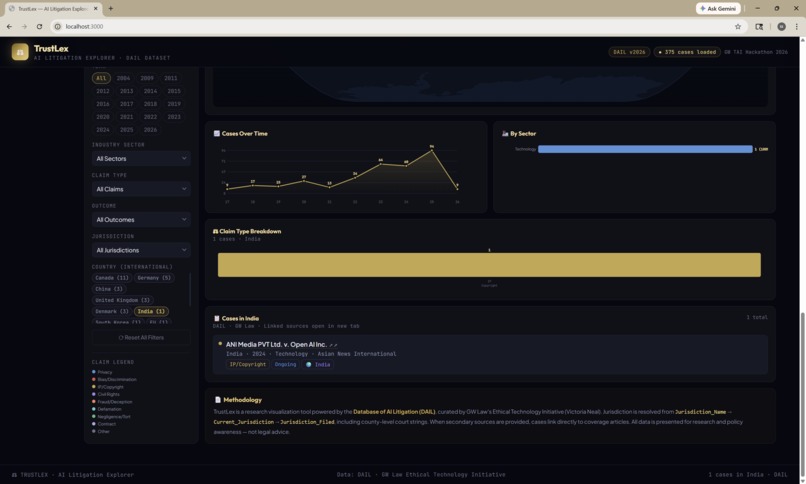The height and width of the screenshot is (484, 806).
Task: Filter cases by year 2020
Action: coord(103,117)
